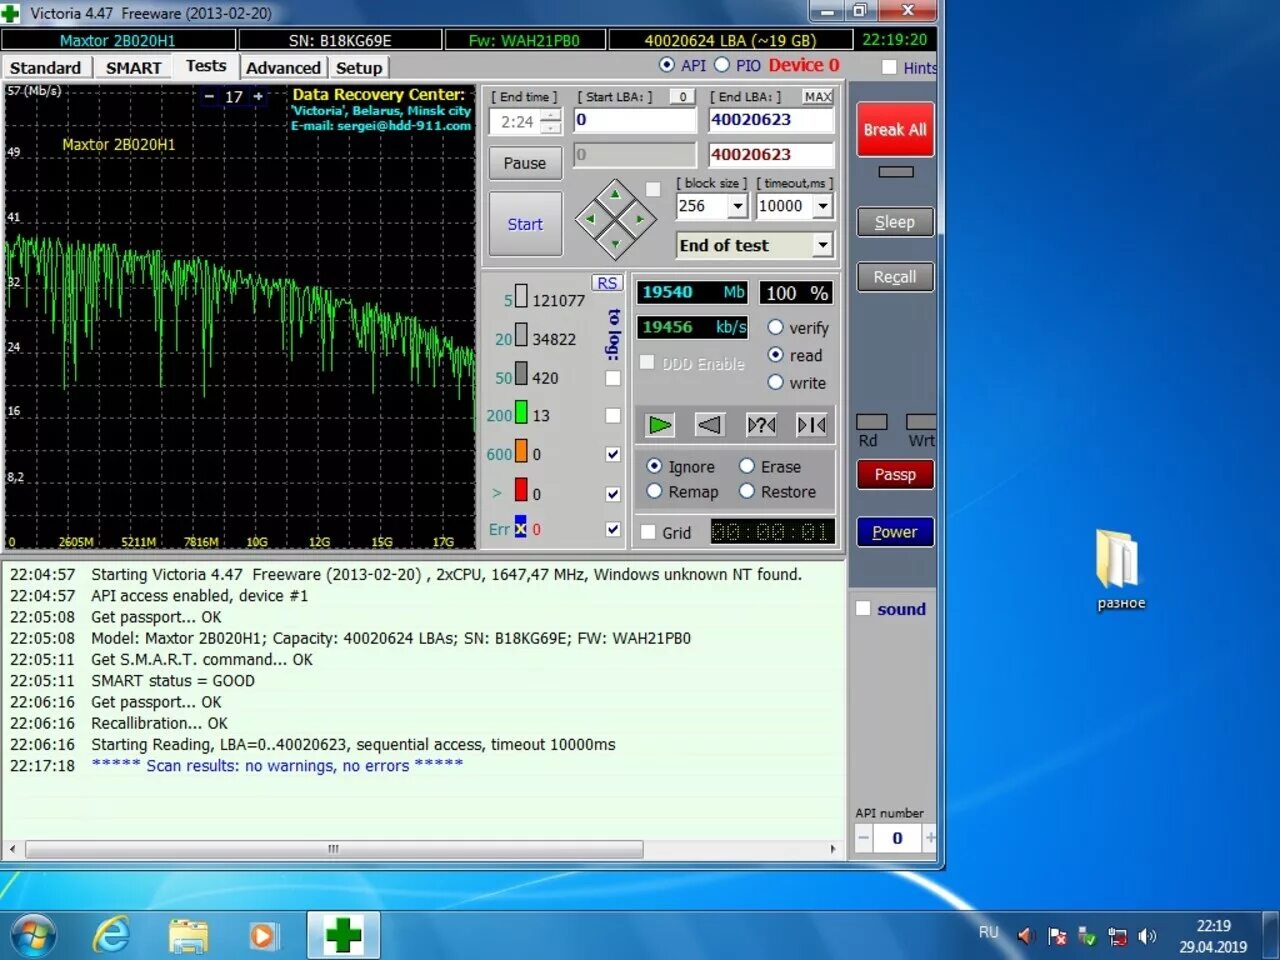This screenshot has width=1280, height=960.
Task: Click the Start LBA input field
Action: [x=635, y=120]
